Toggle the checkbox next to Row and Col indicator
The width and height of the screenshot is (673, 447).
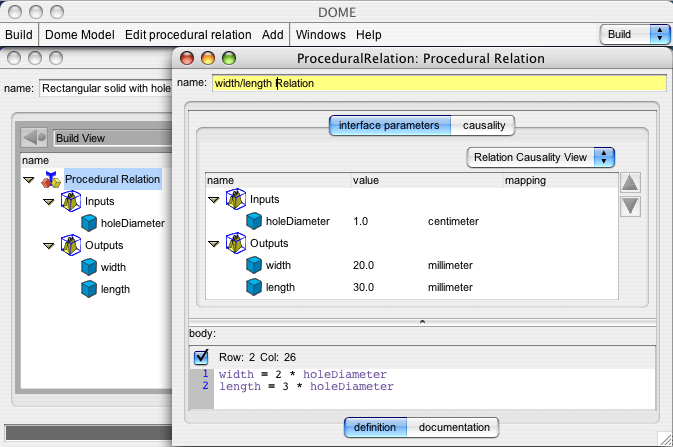tap(201, 357)
